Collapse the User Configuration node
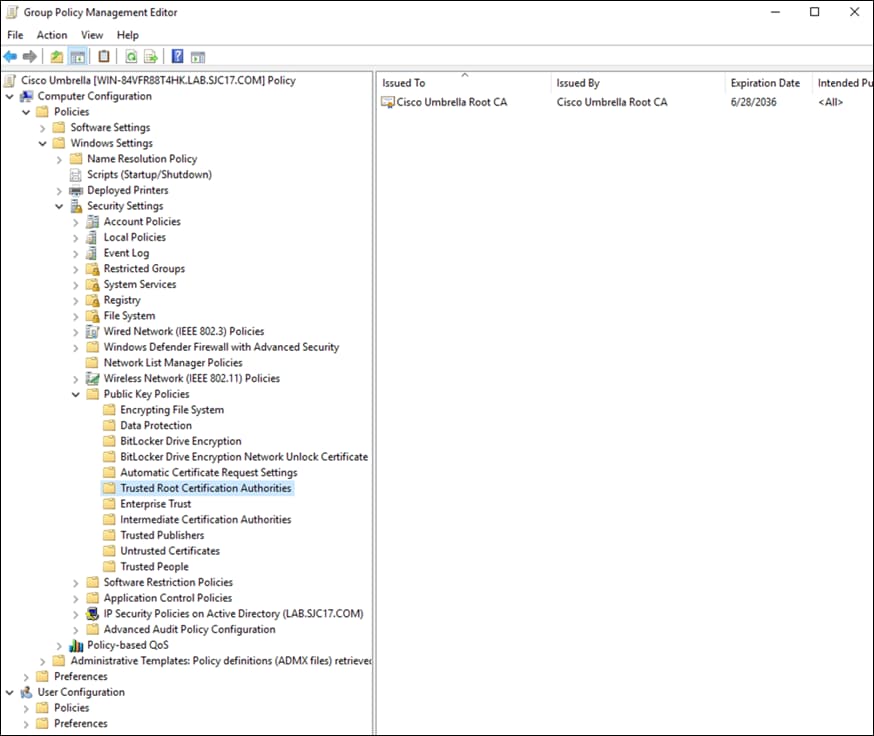This screenshot has width=874, height=736. [x=9, y=693]
